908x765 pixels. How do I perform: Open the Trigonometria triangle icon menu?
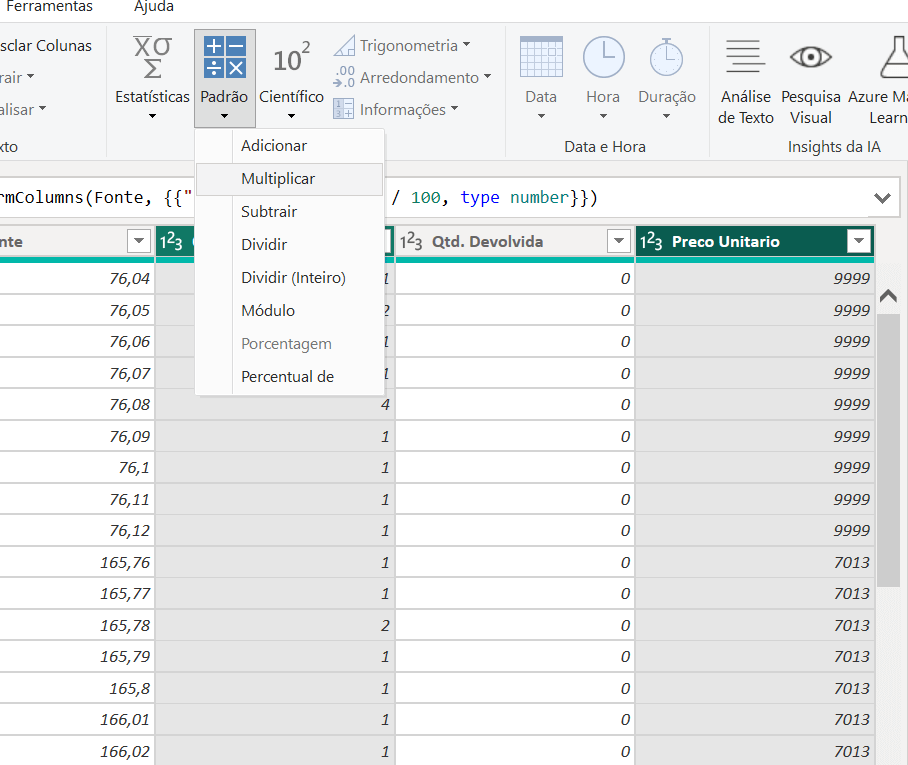click(344, 46)
